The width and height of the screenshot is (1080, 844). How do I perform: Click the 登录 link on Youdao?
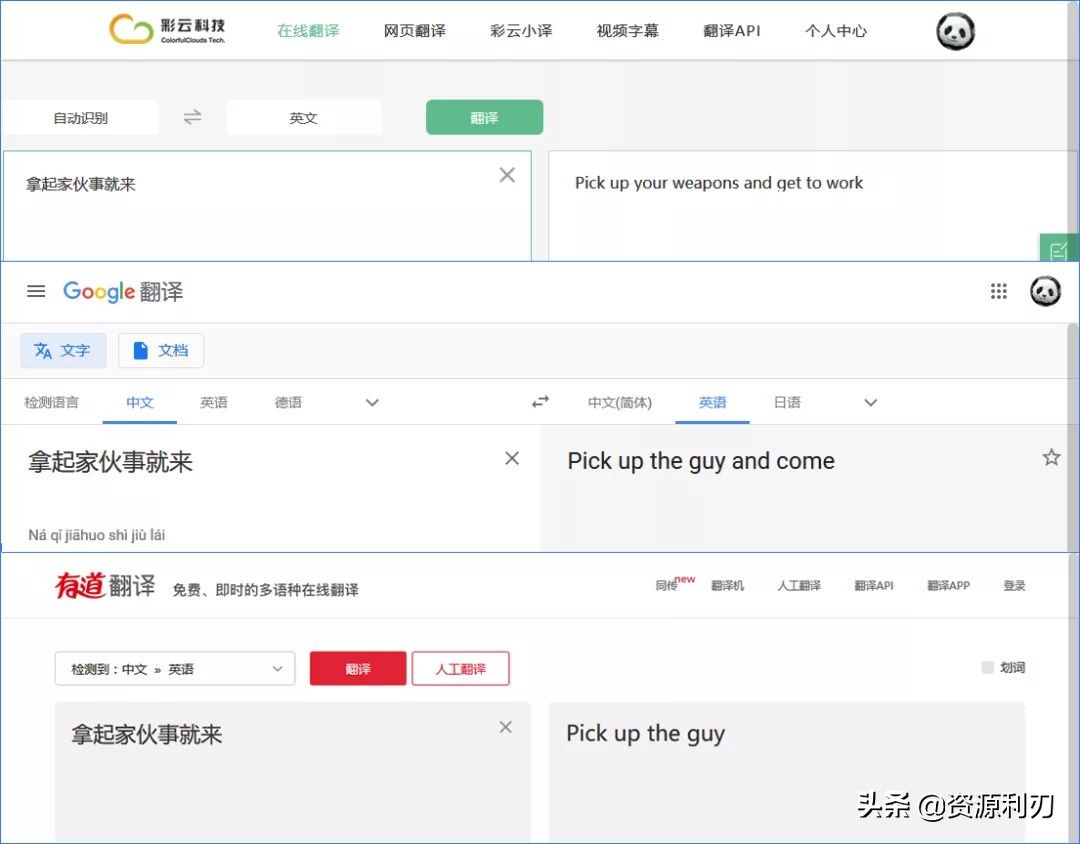tap(1014, 585)
